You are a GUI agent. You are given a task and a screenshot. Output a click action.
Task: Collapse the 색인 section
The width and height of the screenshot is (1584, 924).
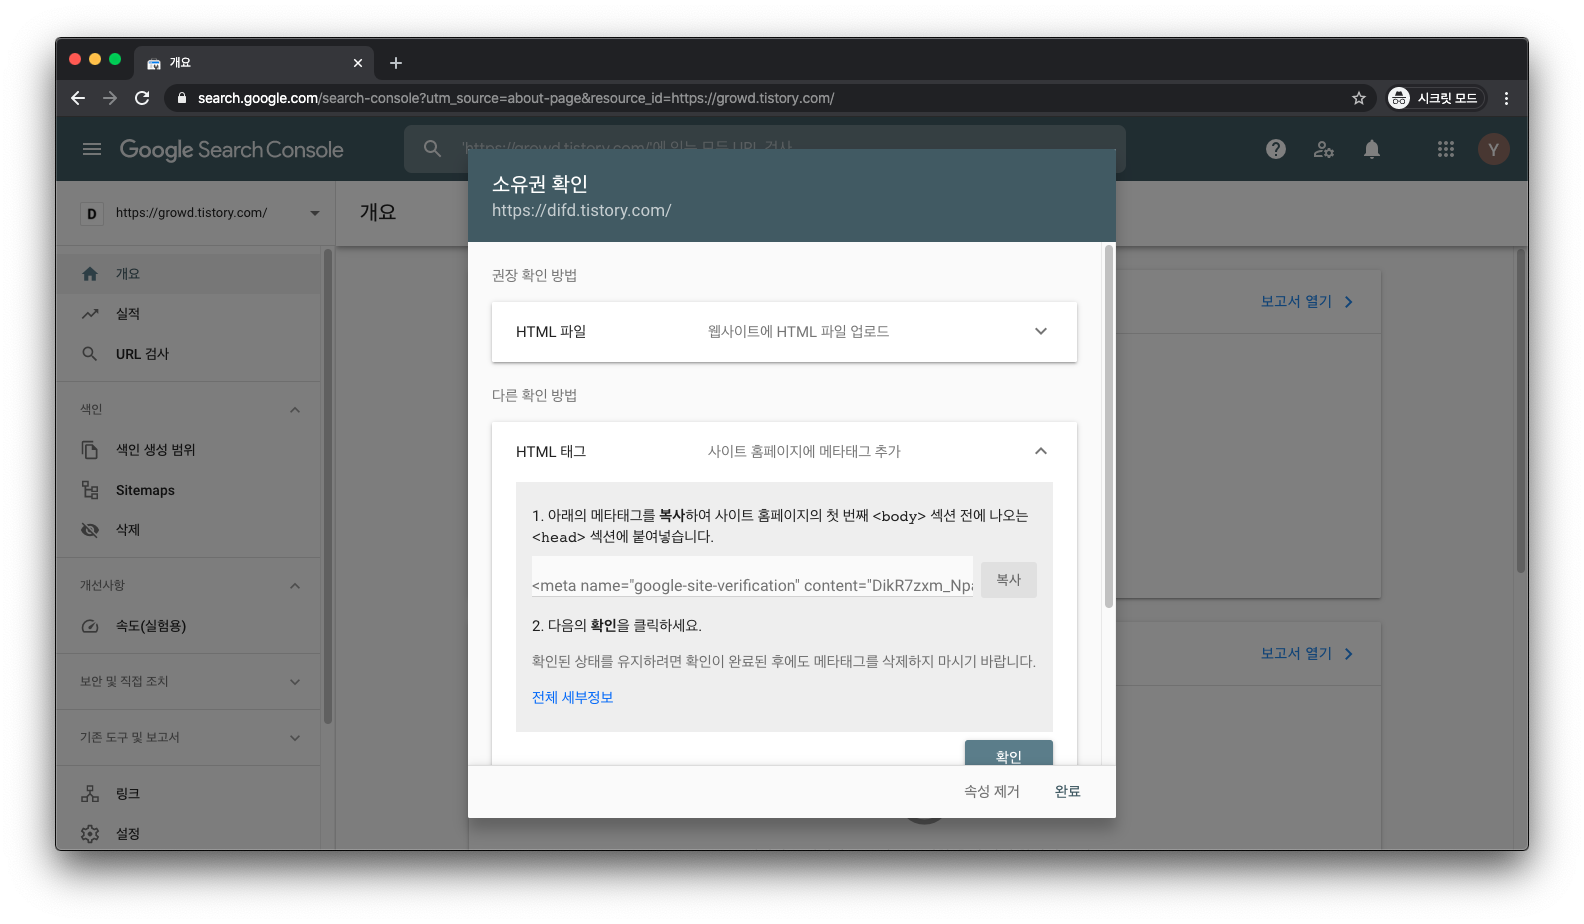pos(295,410)
